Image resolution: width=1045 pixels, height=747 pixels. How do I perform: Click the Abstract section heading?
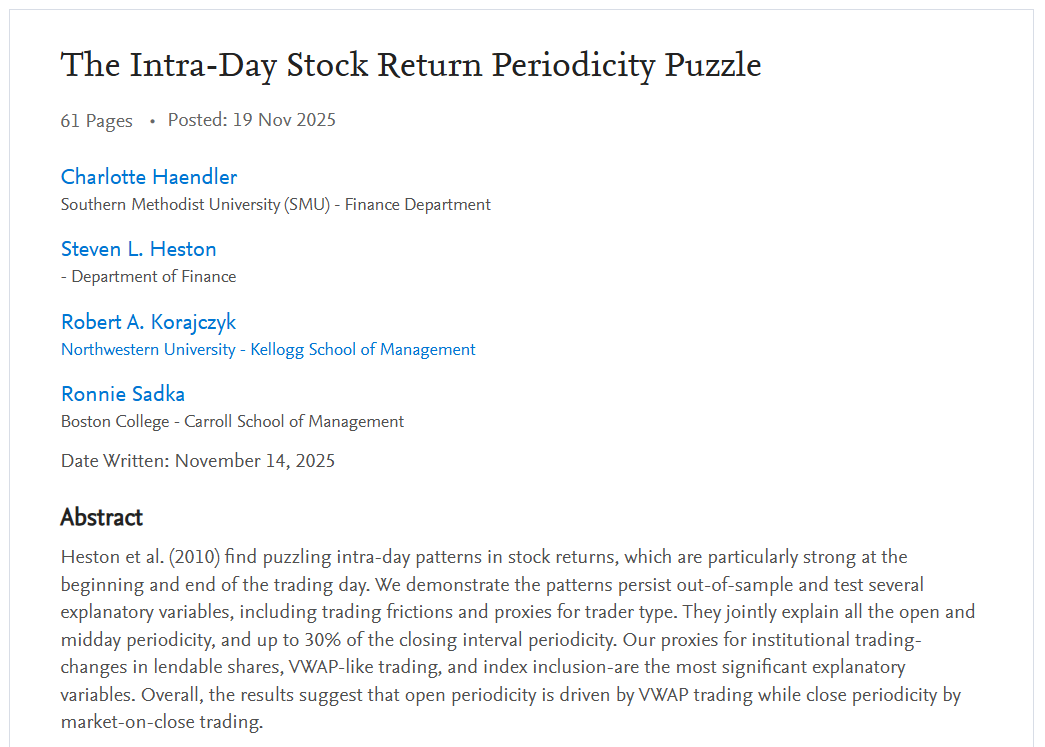pos(101,517)
